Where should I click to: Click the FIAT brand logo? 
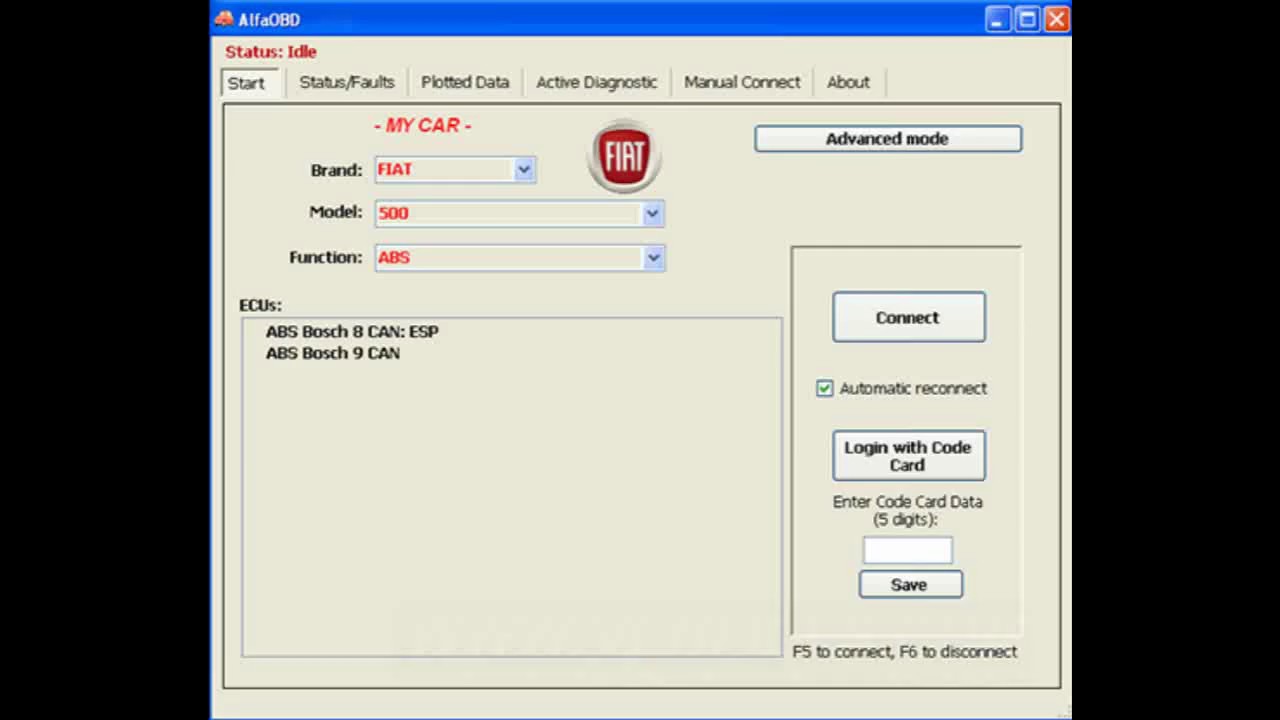(x=624, y=156)
